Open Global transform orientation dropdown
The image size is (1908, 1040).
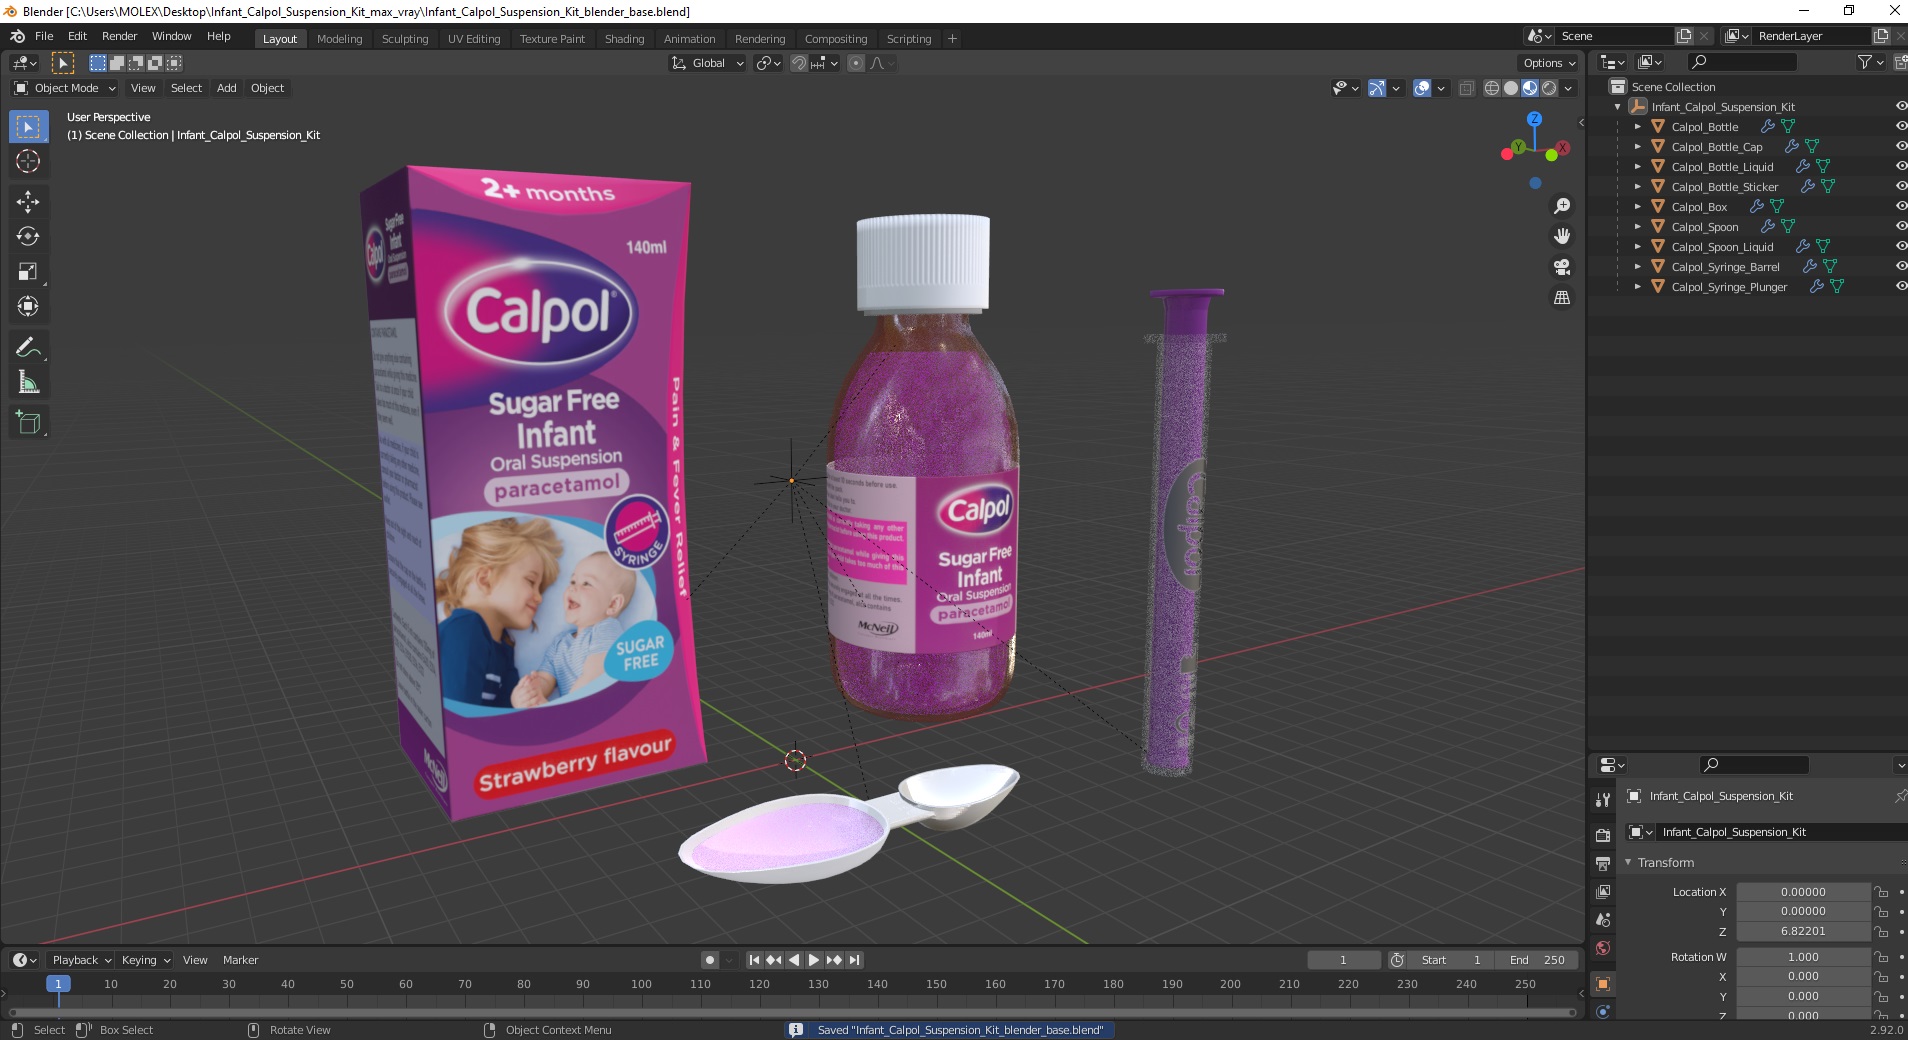(708, 63)
